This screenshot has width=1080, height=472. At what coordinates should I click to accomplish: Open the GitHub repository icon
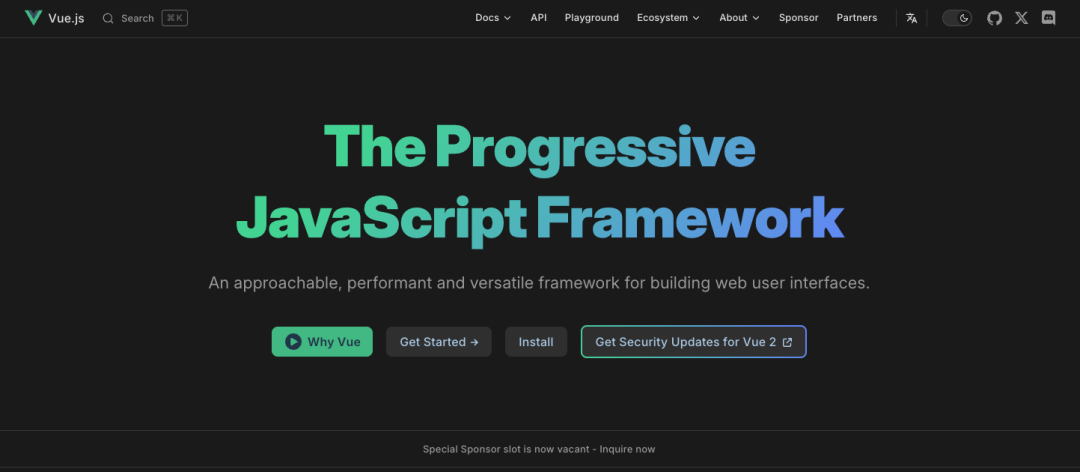(x=995, y=18)
